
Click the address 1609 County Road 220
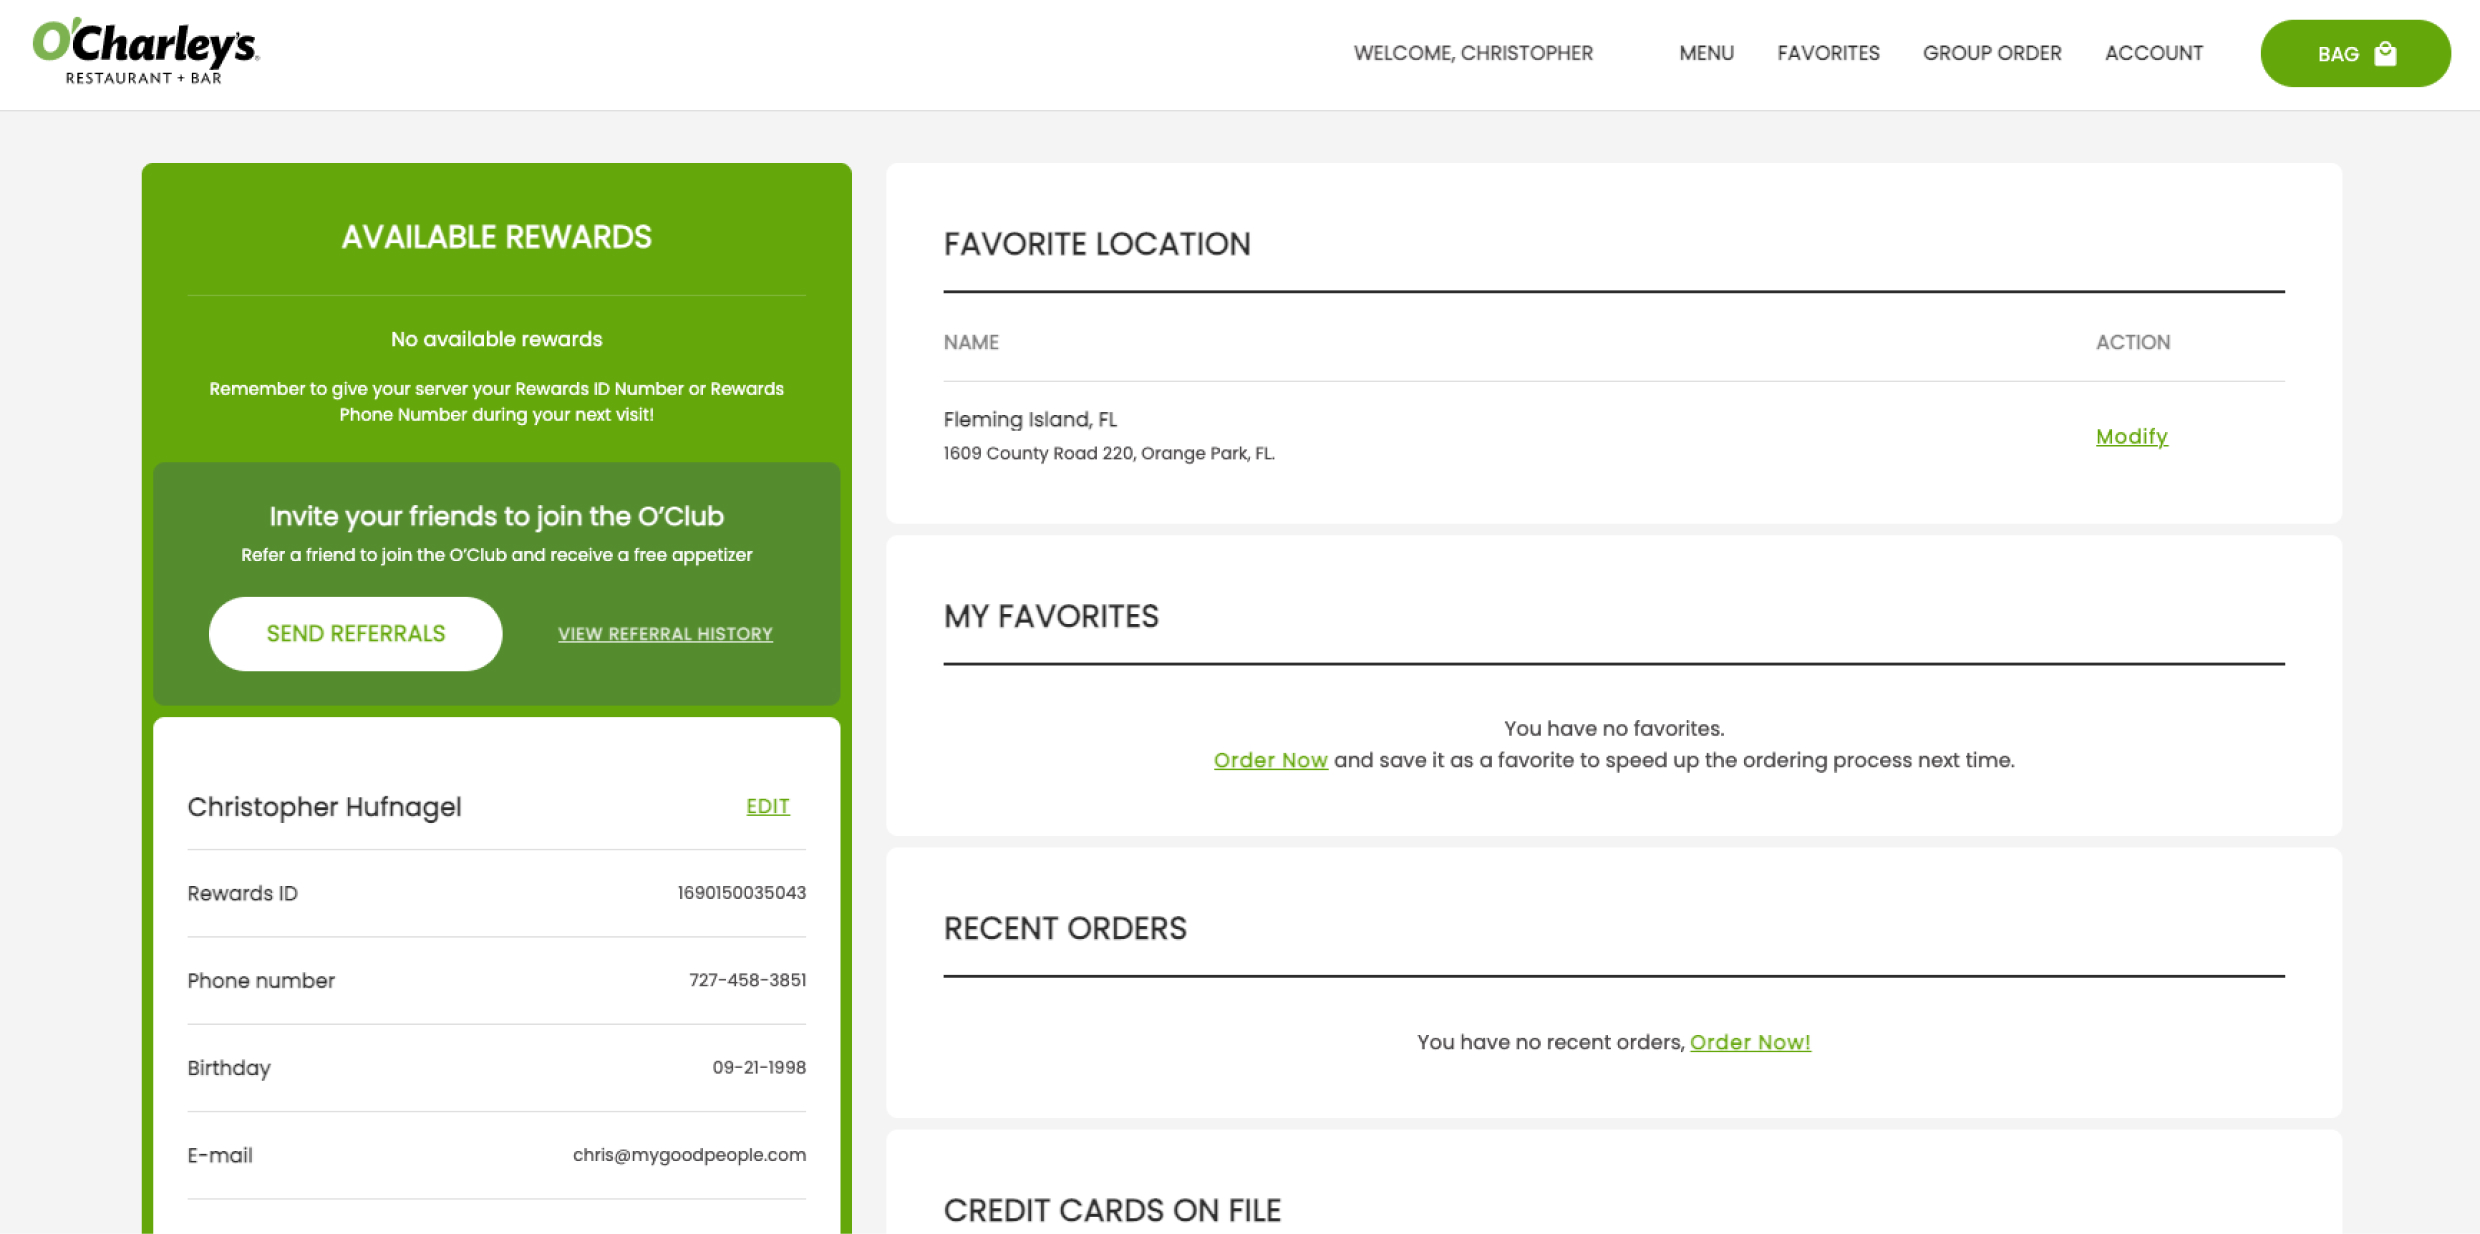coord(1109,453)
